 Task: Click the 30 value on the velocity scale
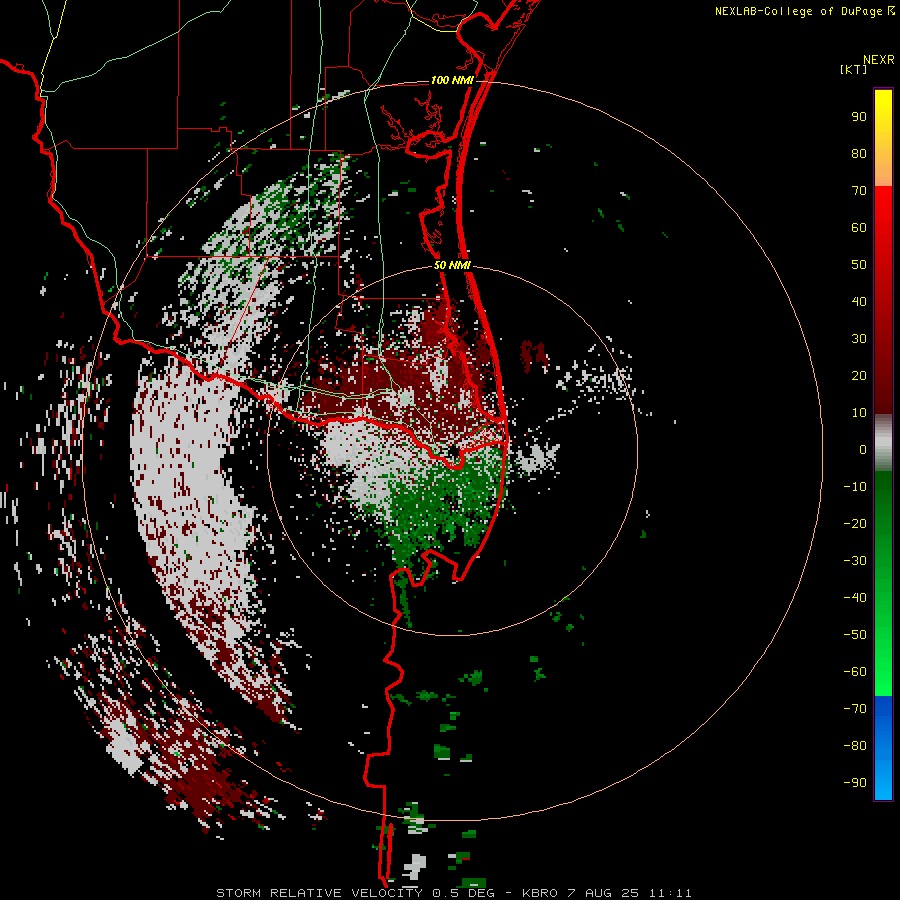click(859, 339)
